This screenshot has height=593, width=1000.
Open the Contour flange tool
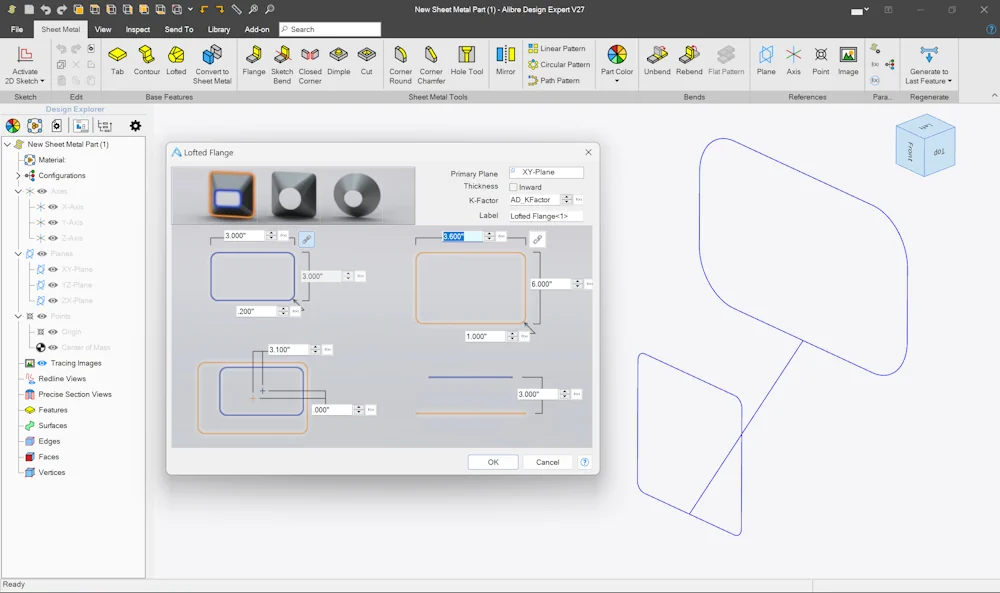click(147, 61)
